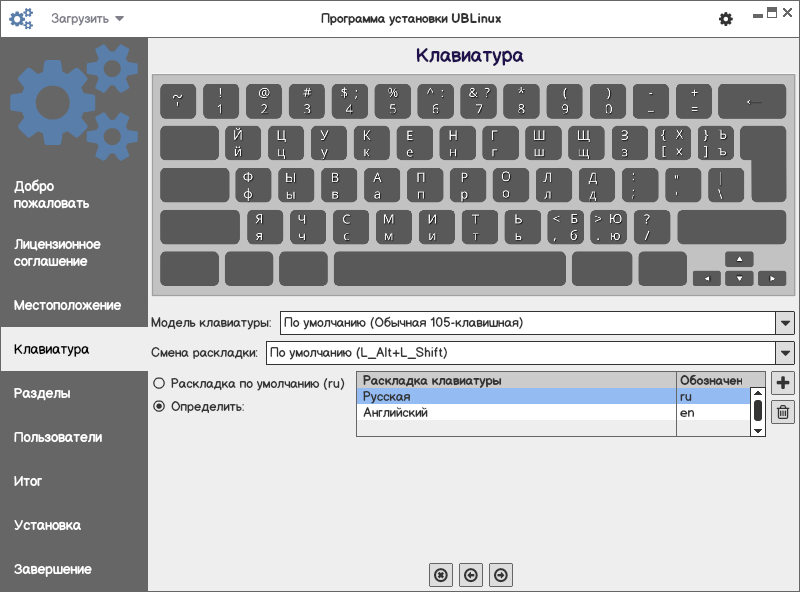Click the П key on keyboard preview

424,185
